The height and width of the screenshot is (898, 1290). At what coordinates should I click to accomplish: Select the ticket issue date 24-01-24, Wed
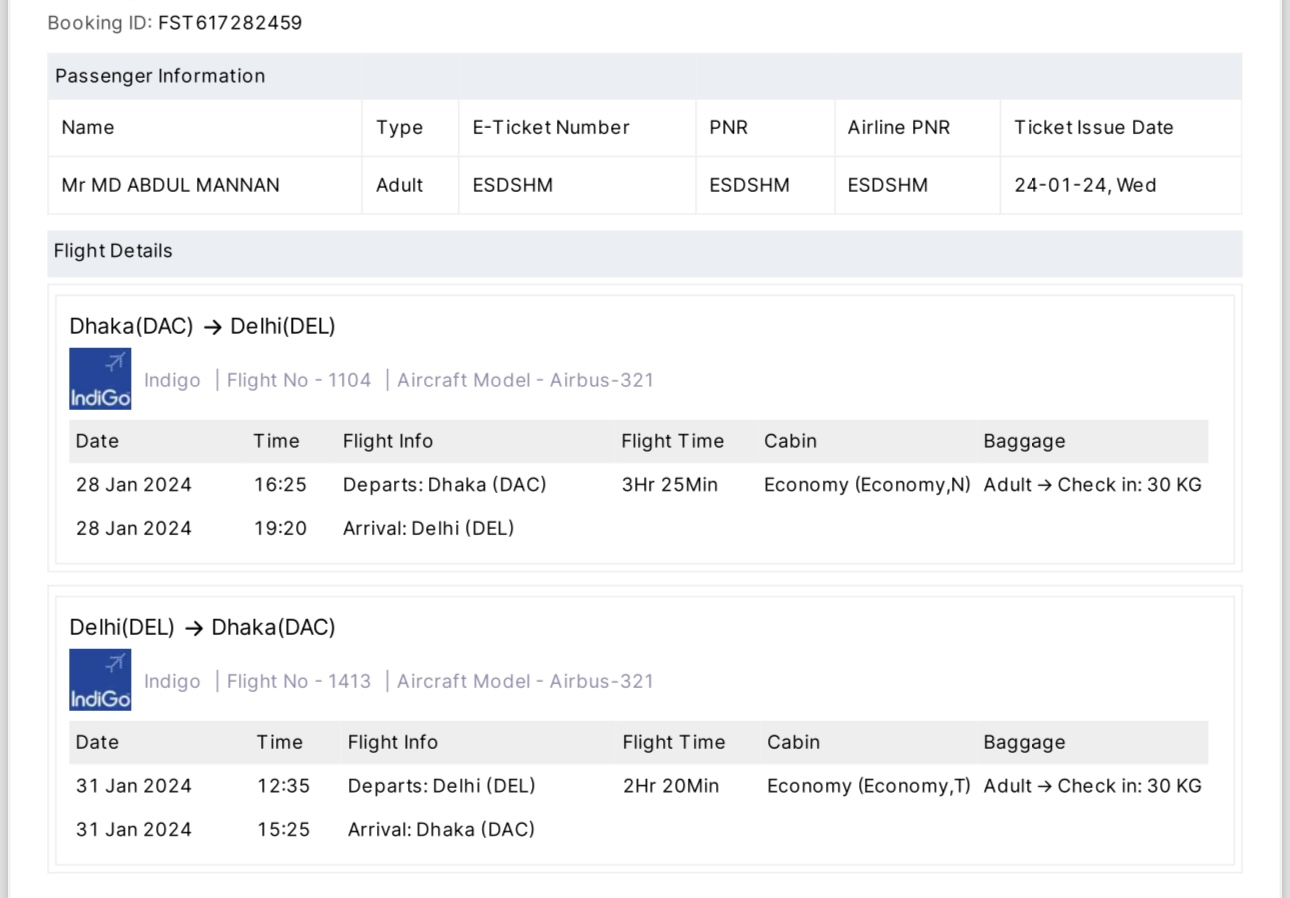click(x=1085, y=185)
